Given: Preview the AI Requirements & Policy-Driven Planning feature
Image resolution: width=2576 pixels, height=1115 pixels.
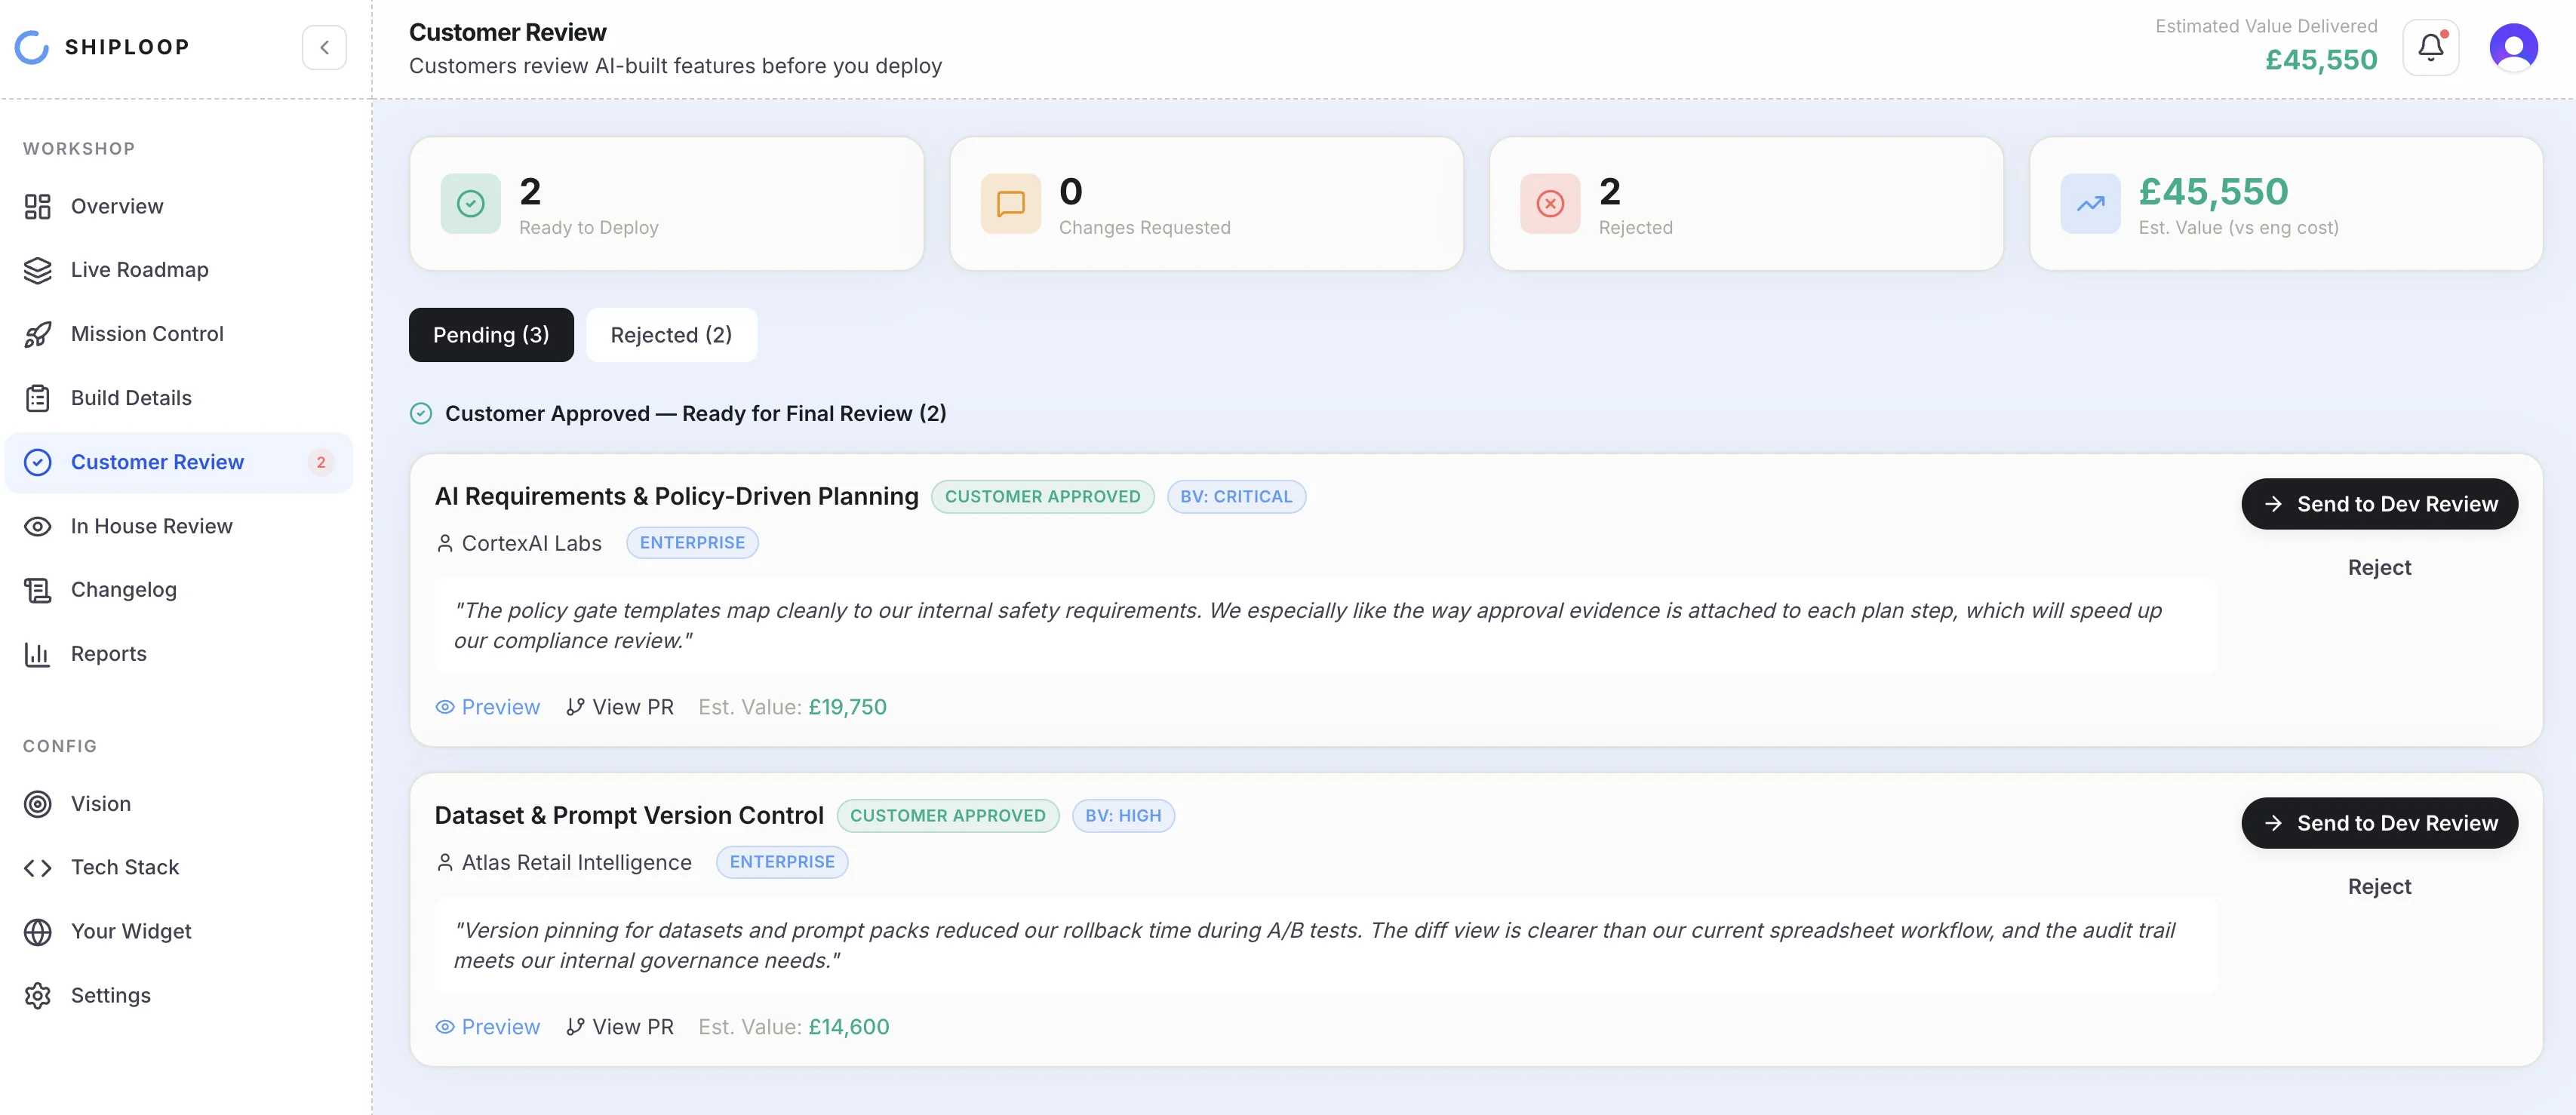Looking at the screenshot, I should click(x=488, y=707).
